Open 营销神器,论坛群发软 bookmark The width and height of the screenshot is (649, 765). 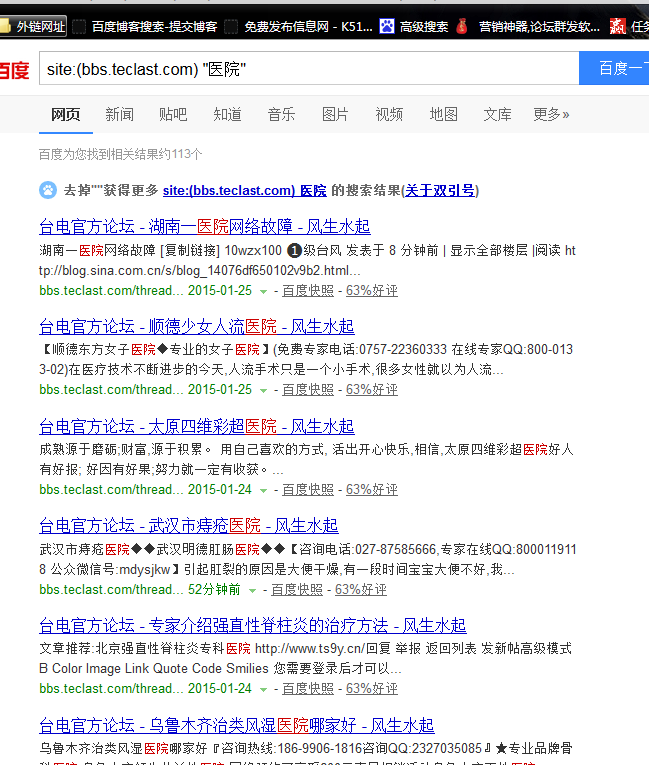(539, 26)
